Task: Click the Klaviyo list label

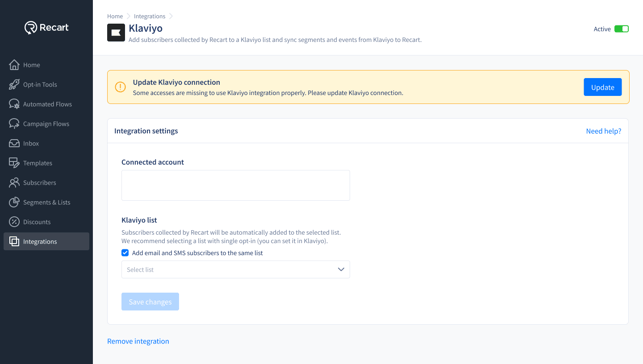Action: [x=139, y=220]
